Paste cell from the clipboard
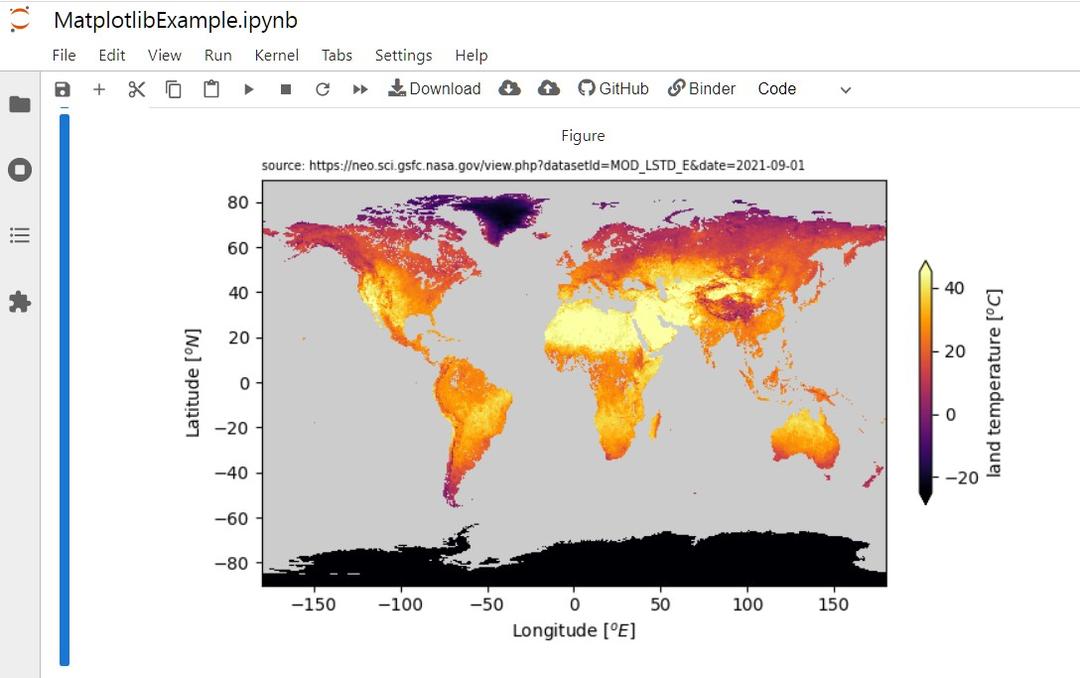This screenshot has height=678, width=1080. point(211,89)
